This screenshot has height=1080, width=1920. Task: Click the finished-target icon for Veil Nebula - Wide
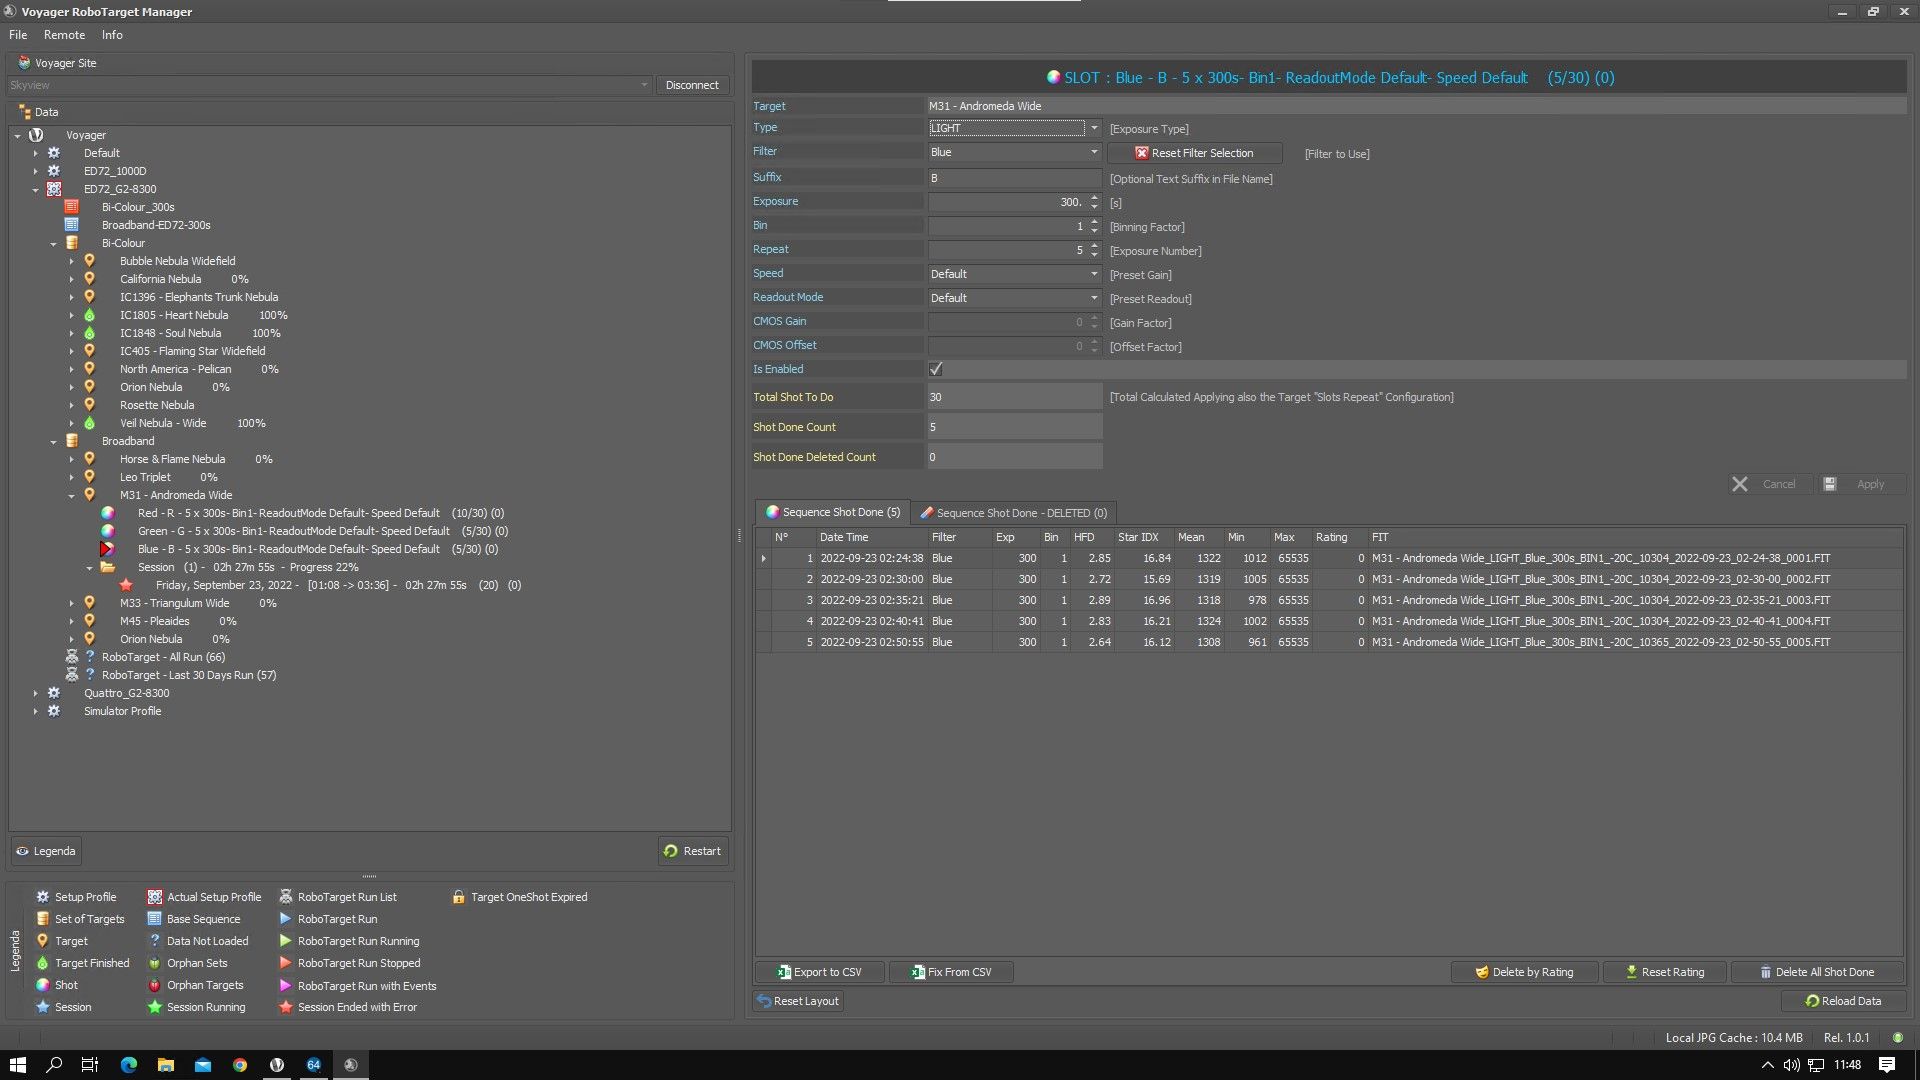click(x=90, y=423)
